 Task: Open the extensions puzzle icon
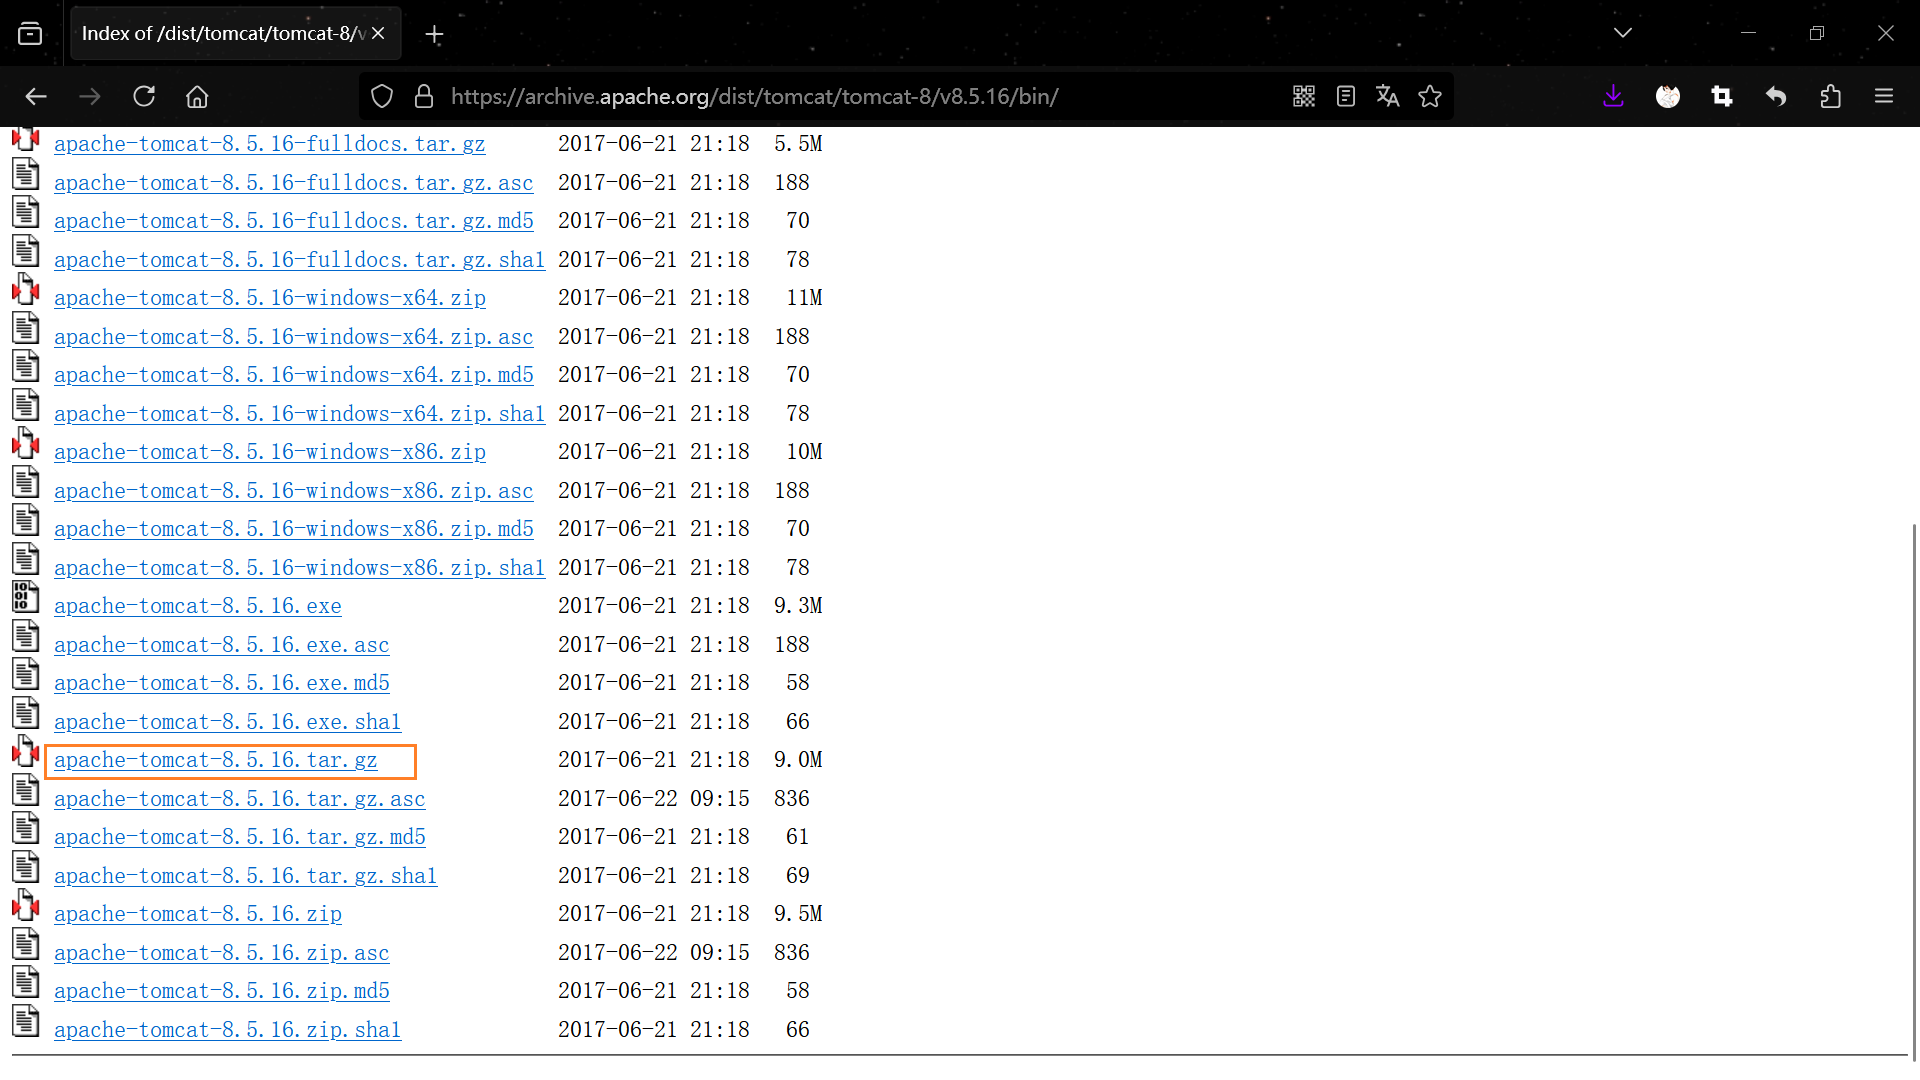point(1830,96)
